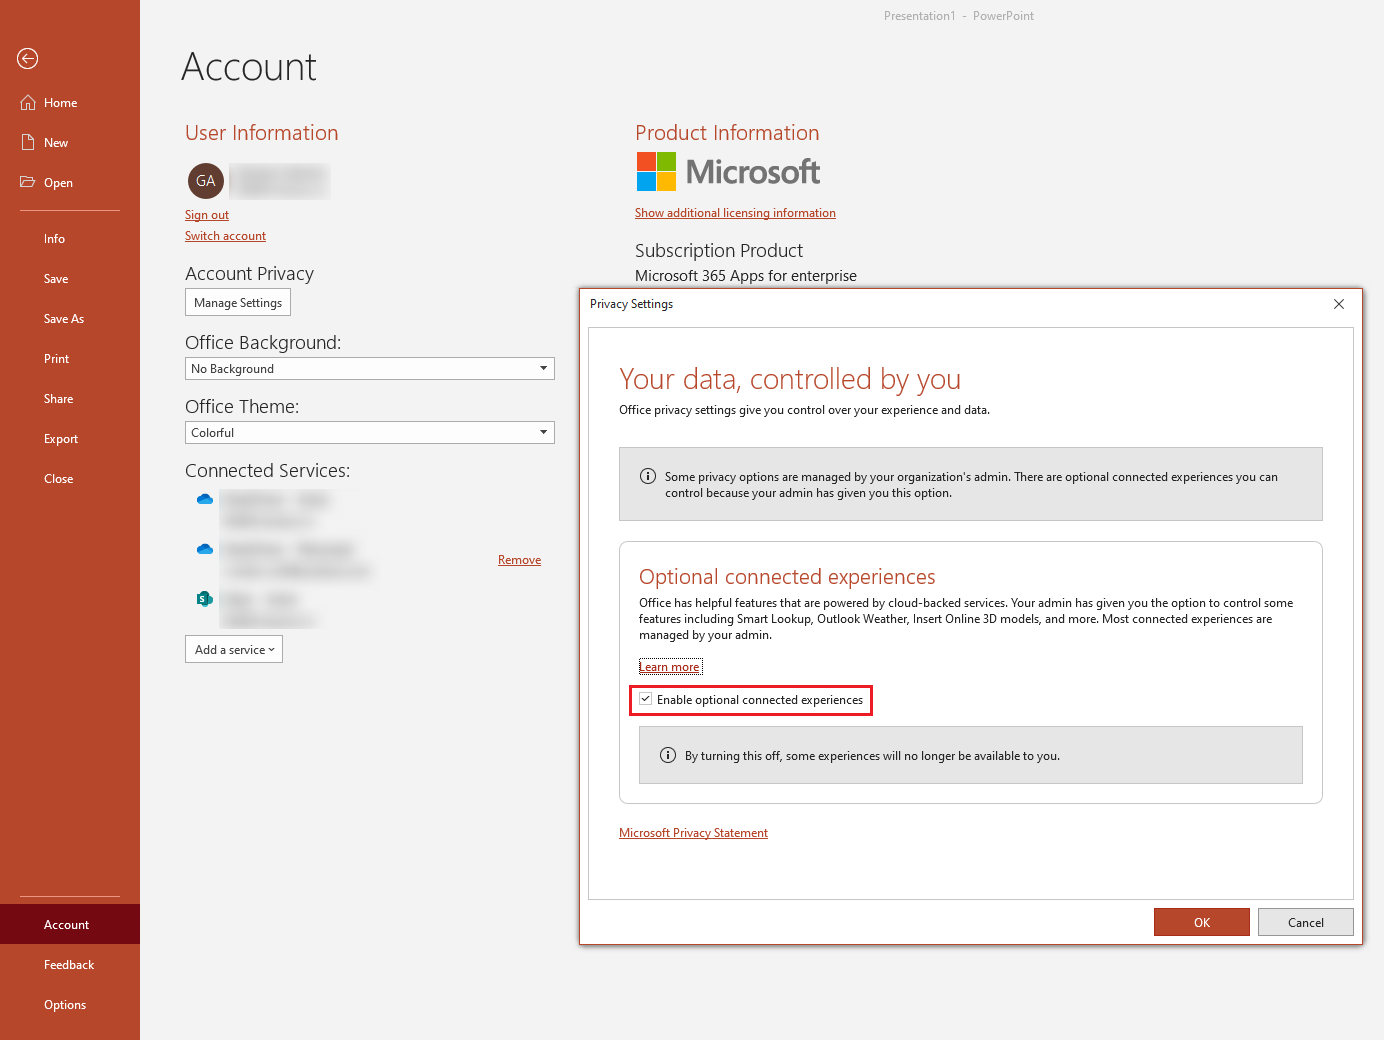Click the back arrow icon in the sidebar
1384x1040 pixels.
[28, 59]
